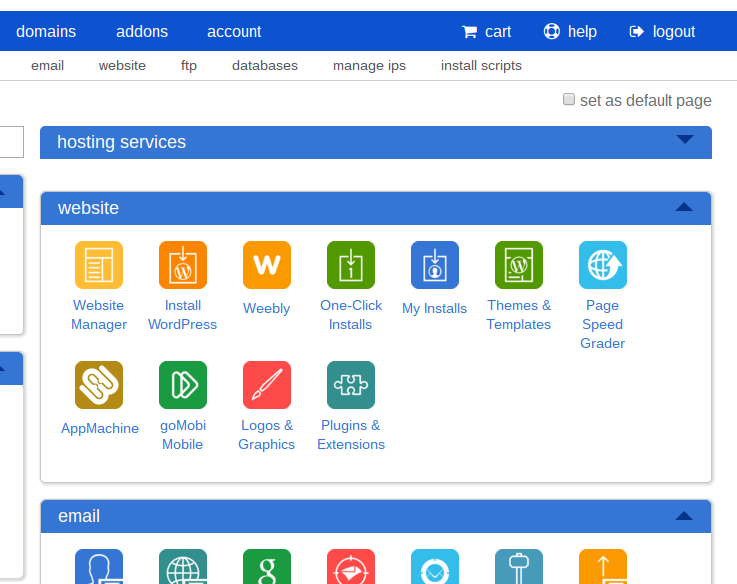
Task: Go to the databases submenu tab
Action: 265,65
